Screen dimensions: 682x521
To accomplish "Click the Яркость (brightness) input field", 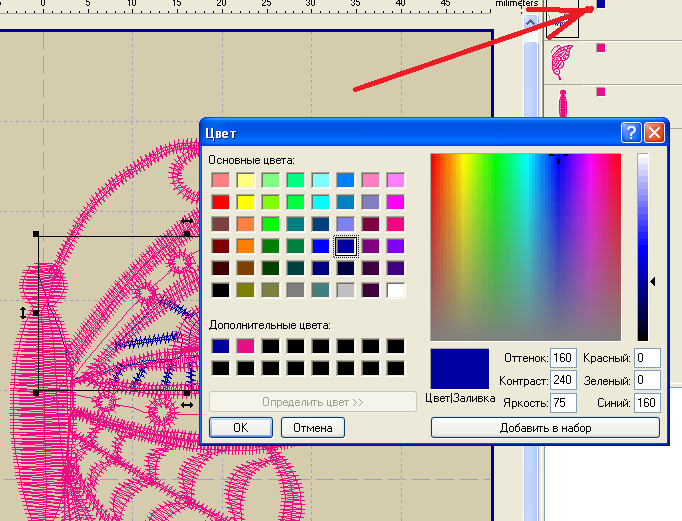I will click(563, 404).
